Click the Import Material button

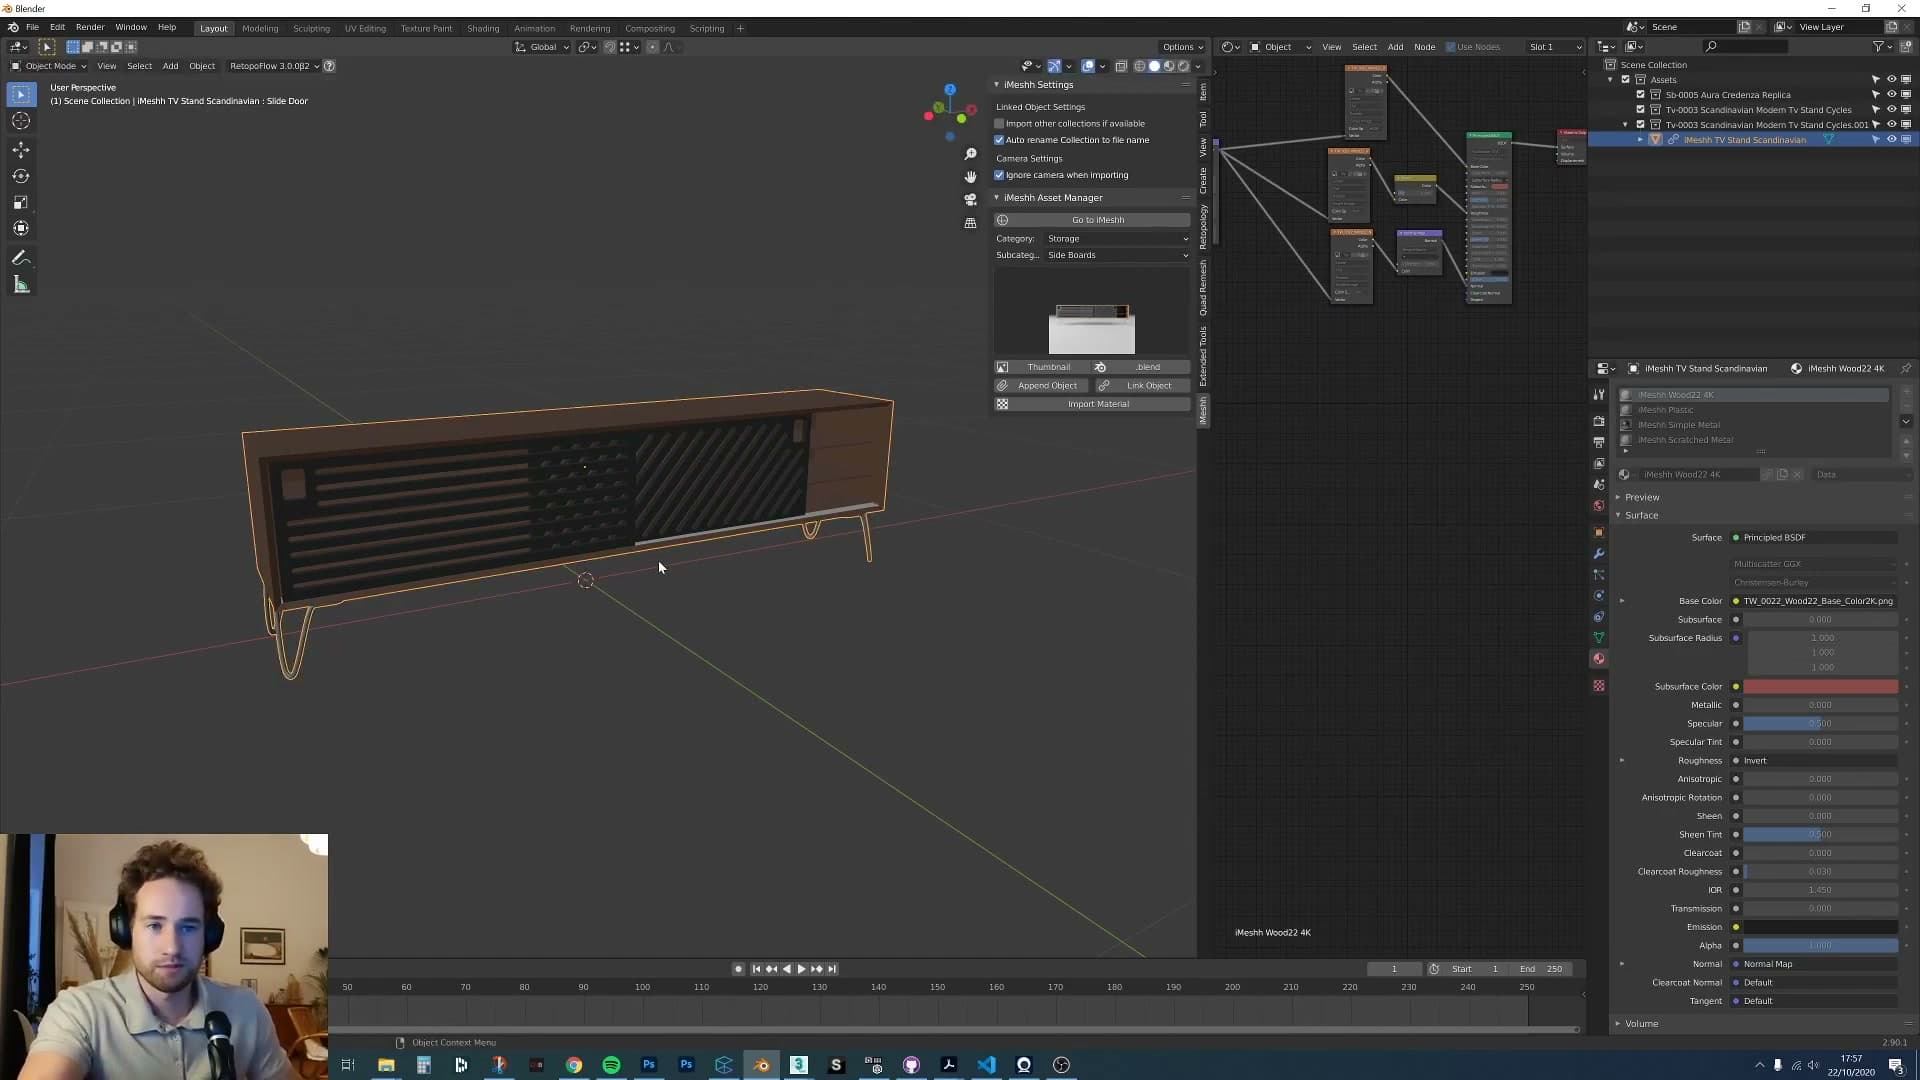click(1092, 404)
